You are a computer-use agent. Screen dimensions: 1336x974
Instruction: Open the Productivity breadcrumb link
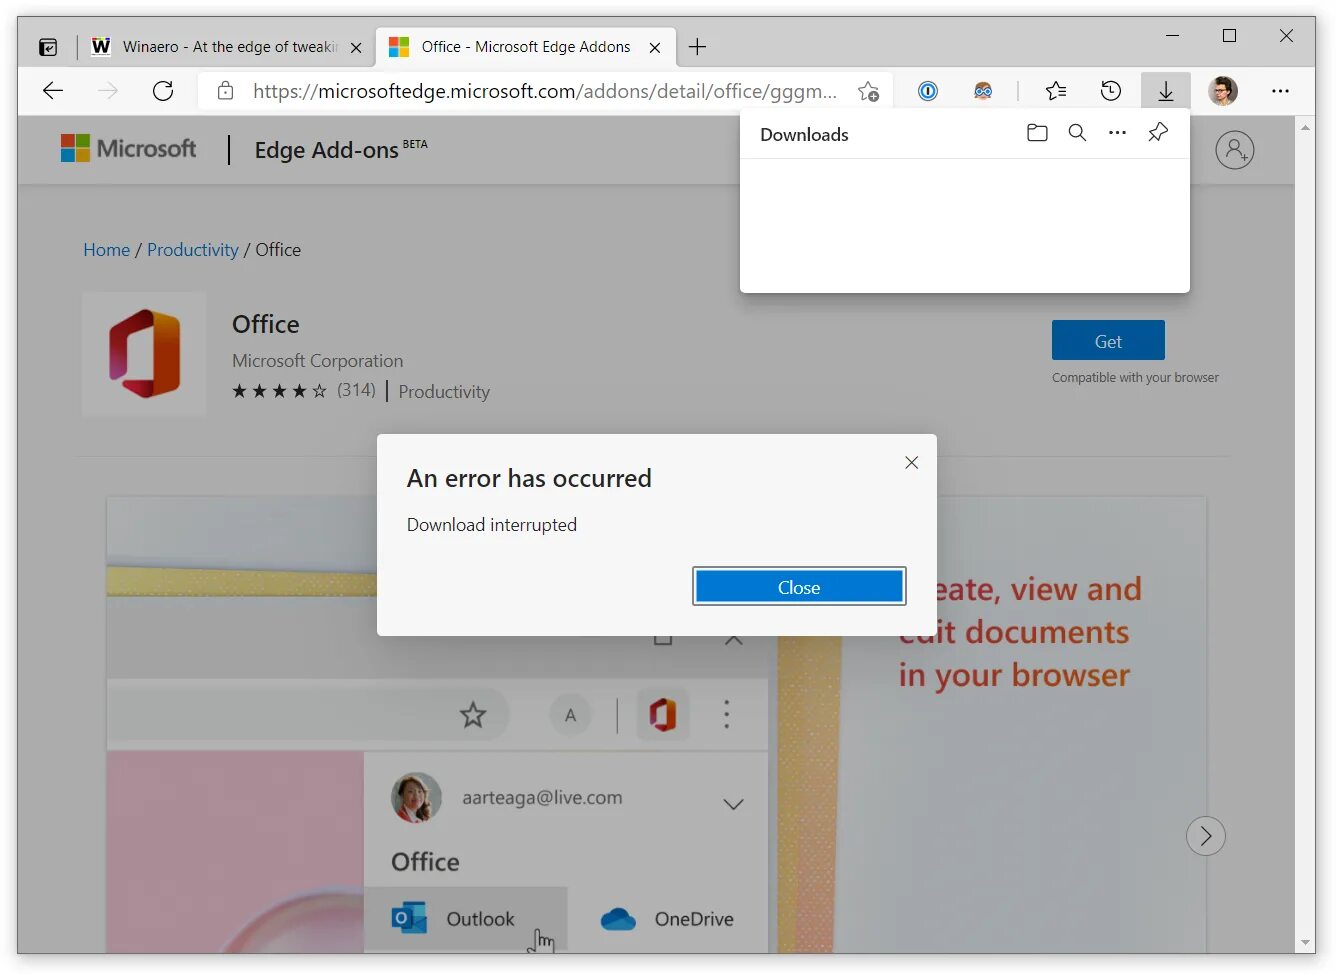pyautogui.click(x=193, y=250)
